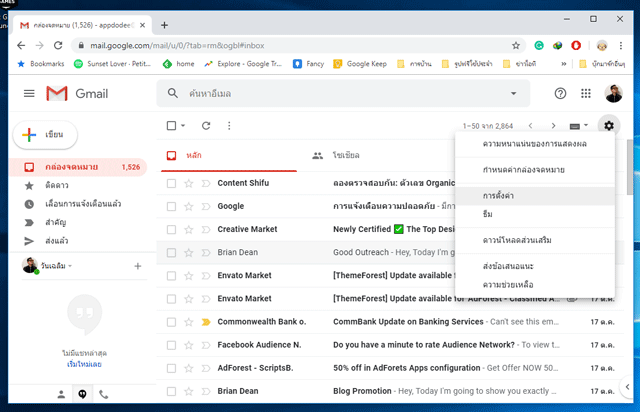Mark Commonwealth Bank email importance marker

pyautogui.click(x=206, y=322)
